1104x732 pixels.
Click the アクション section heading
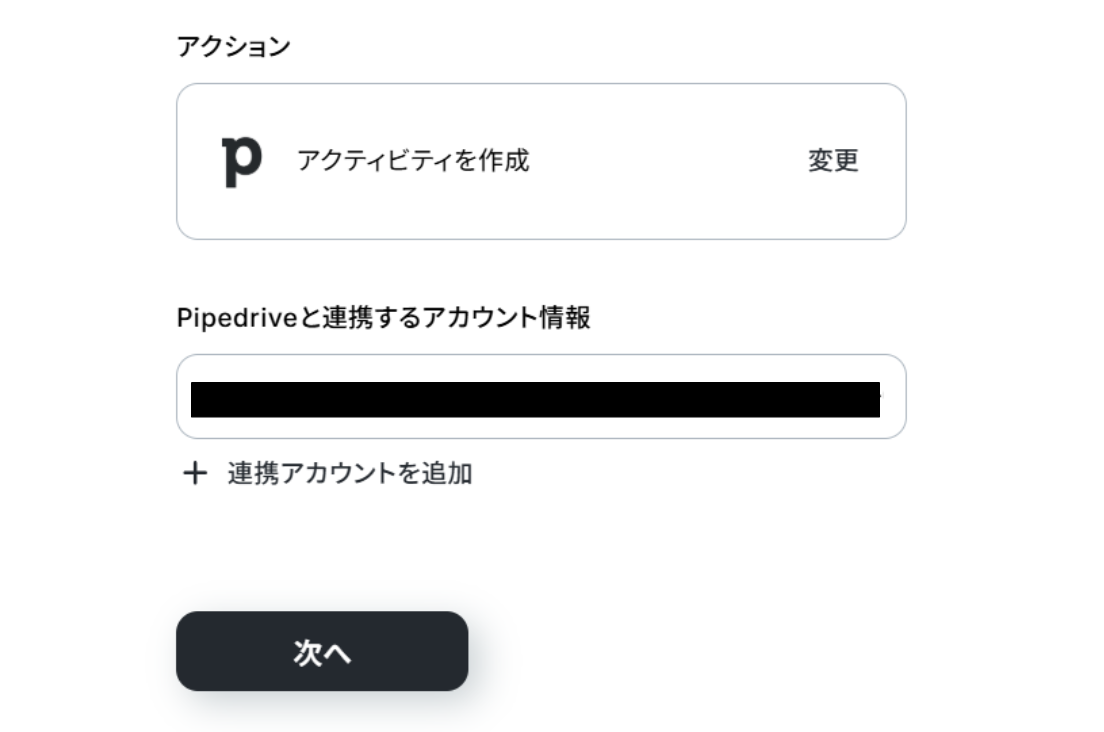coord(233,47)
